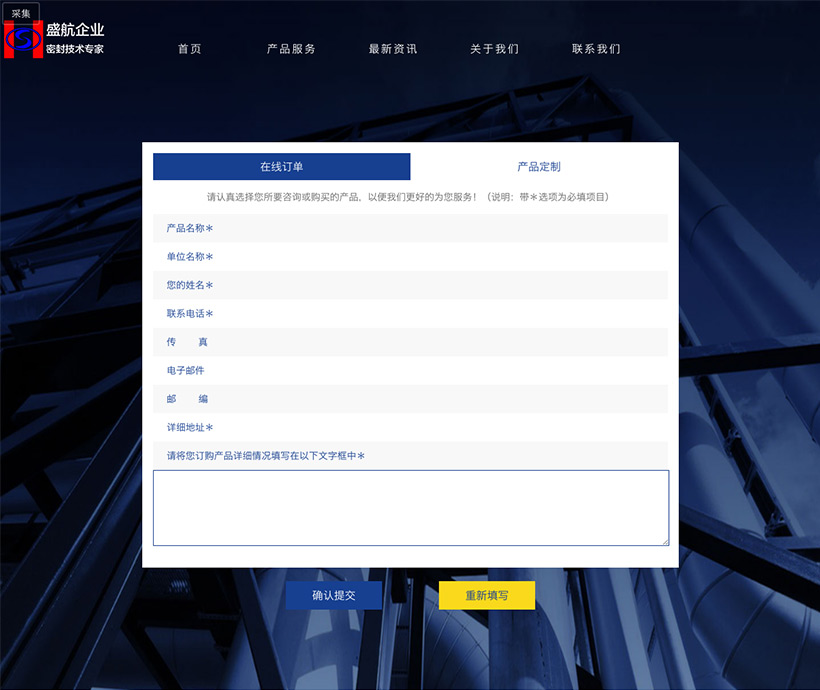Go to the 产品服务 menu item

[291, 49]
